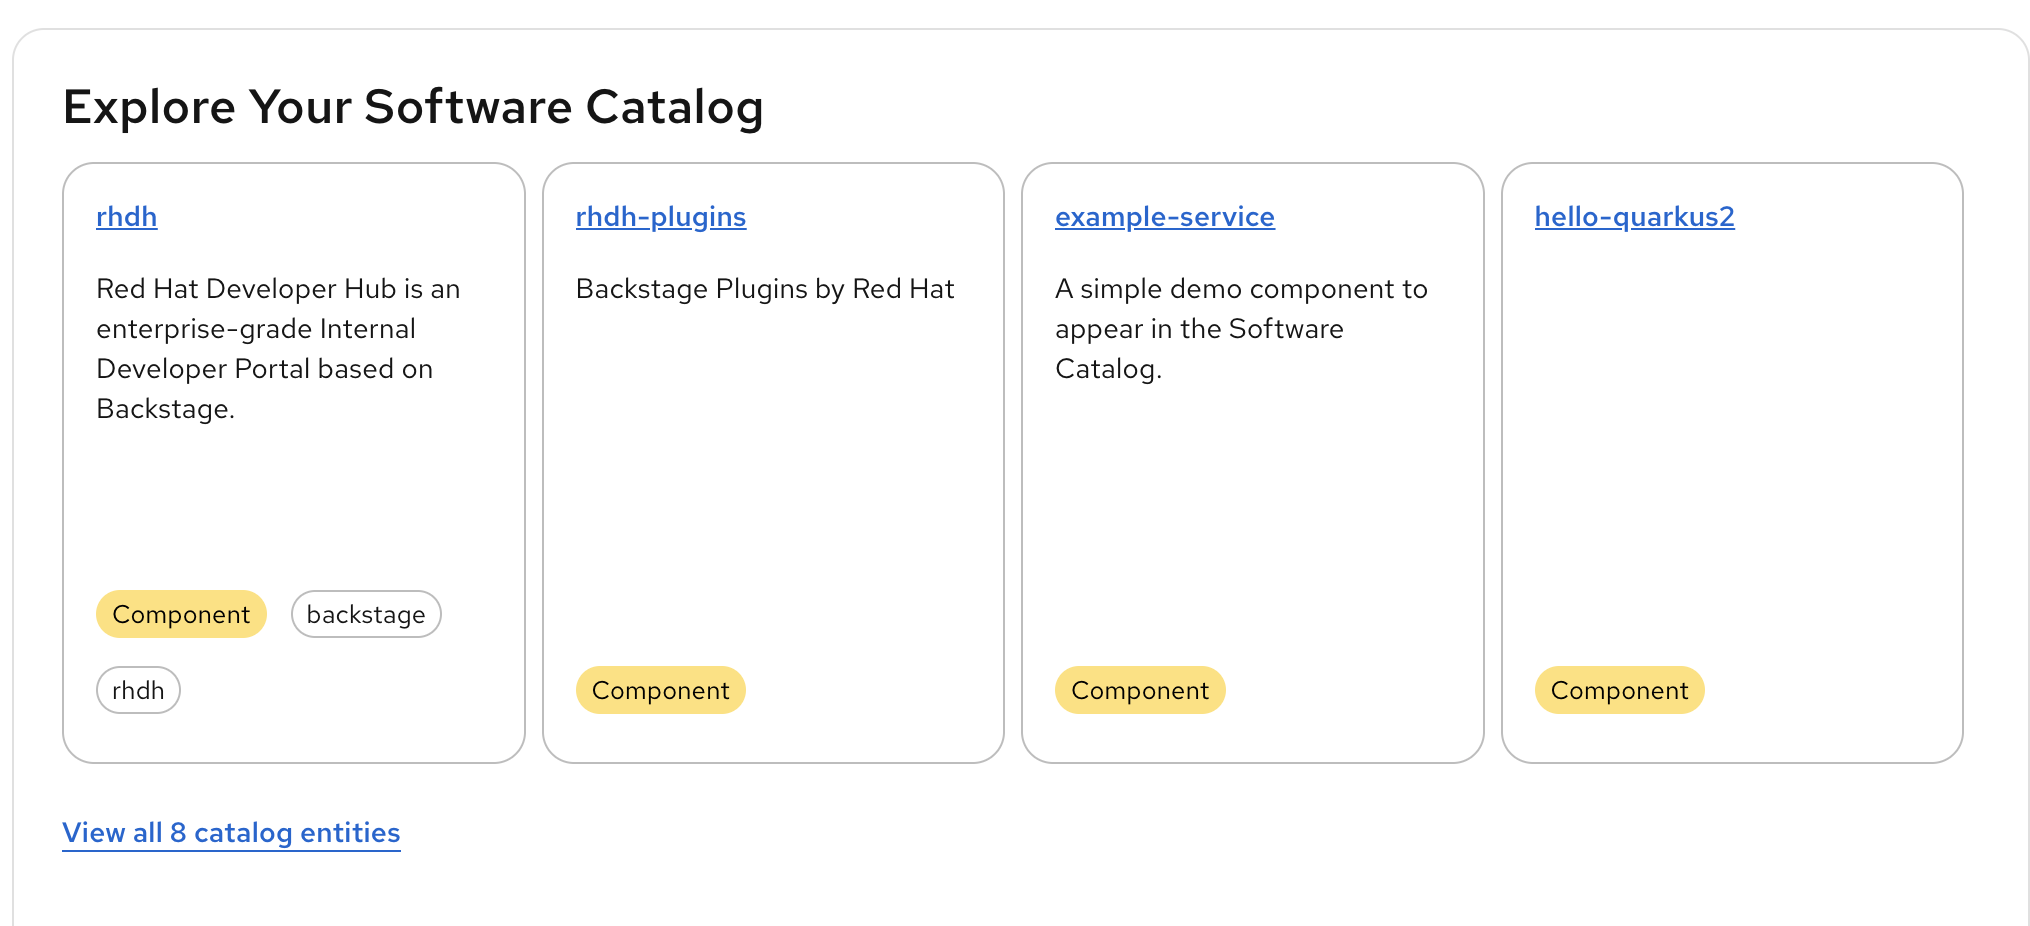2030x926 pixels.
Task: Click the simple demo component description
Action: coord(1240,328)
